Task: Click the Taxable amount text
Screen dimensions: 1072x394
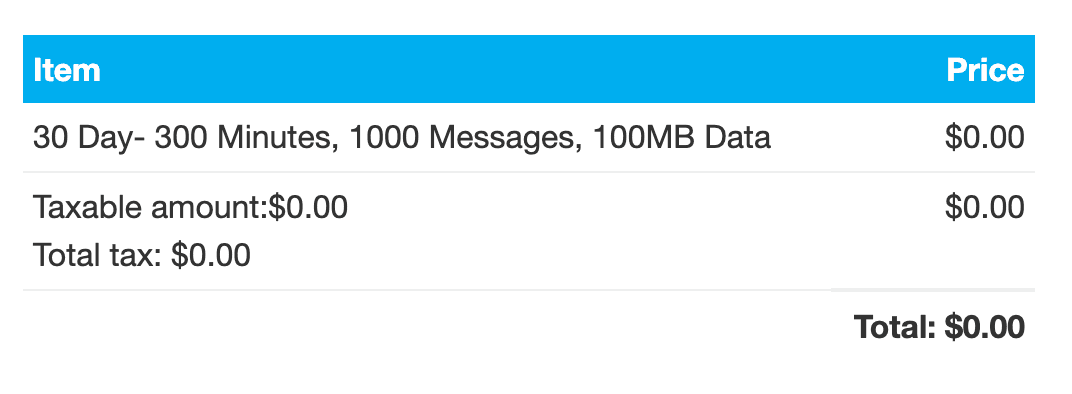Action: click(191, 207)
